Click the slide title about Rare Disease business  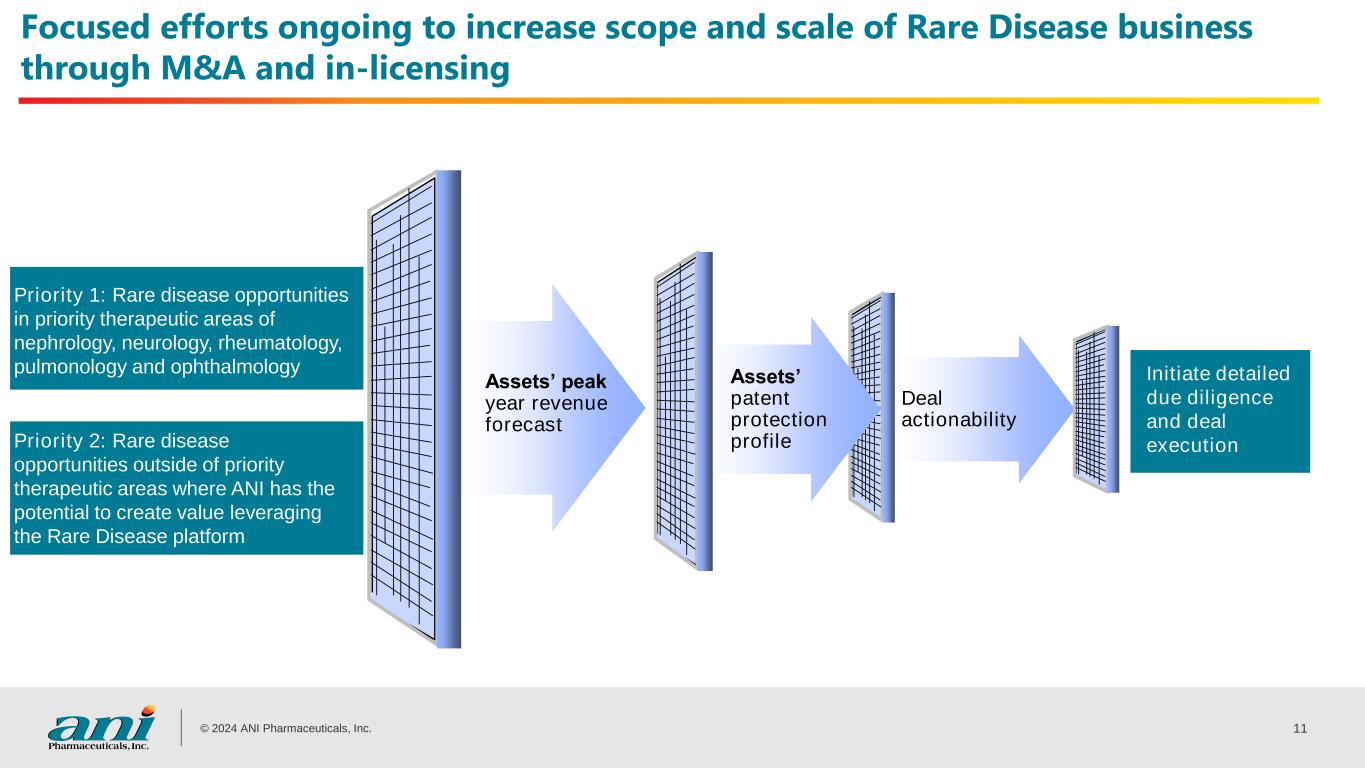point(636,48)
